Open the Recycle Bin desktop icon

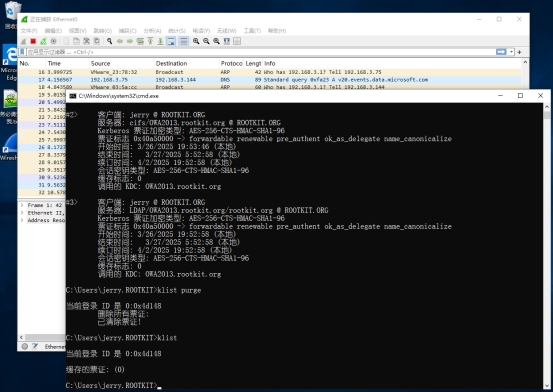tap(13, 14)
